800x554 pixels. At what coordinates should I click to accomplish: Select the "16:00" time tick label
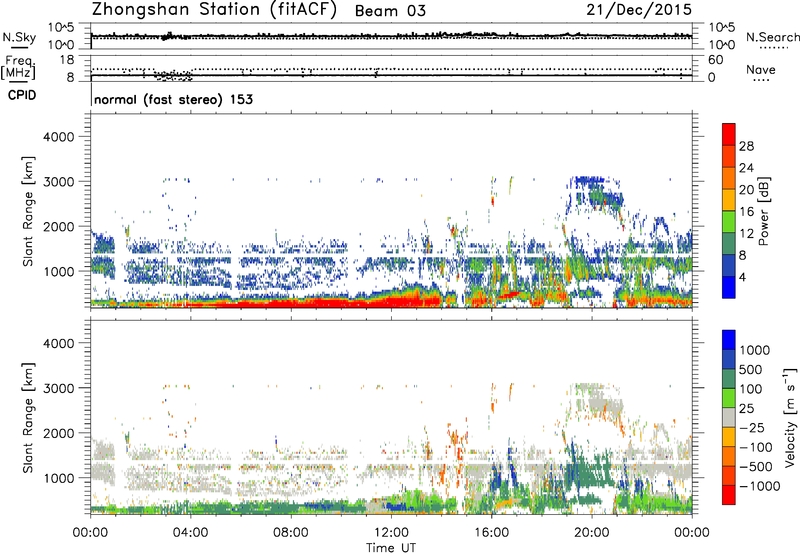click(491, 533)
